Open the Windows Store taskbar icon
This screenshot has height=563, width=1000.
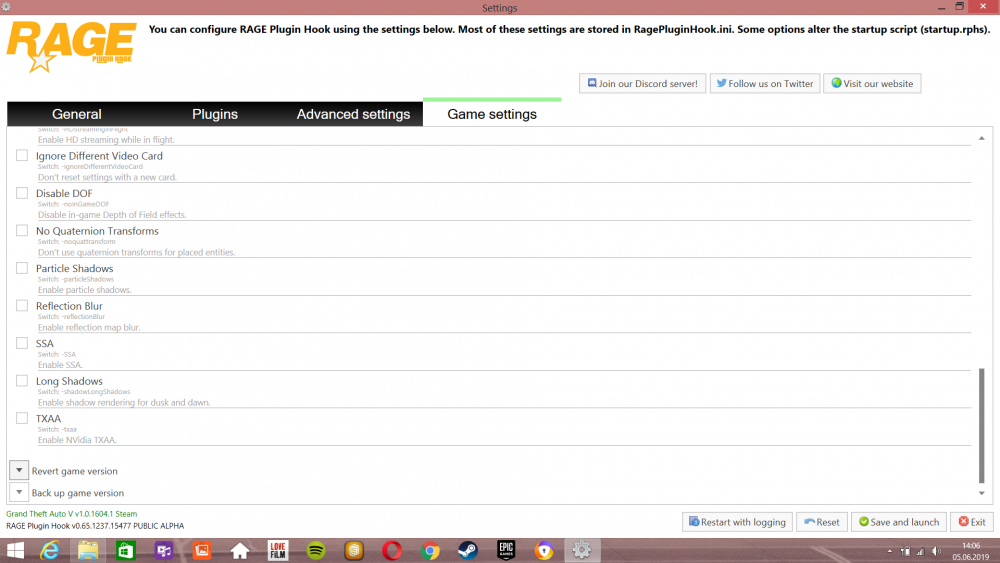[126, 550]
